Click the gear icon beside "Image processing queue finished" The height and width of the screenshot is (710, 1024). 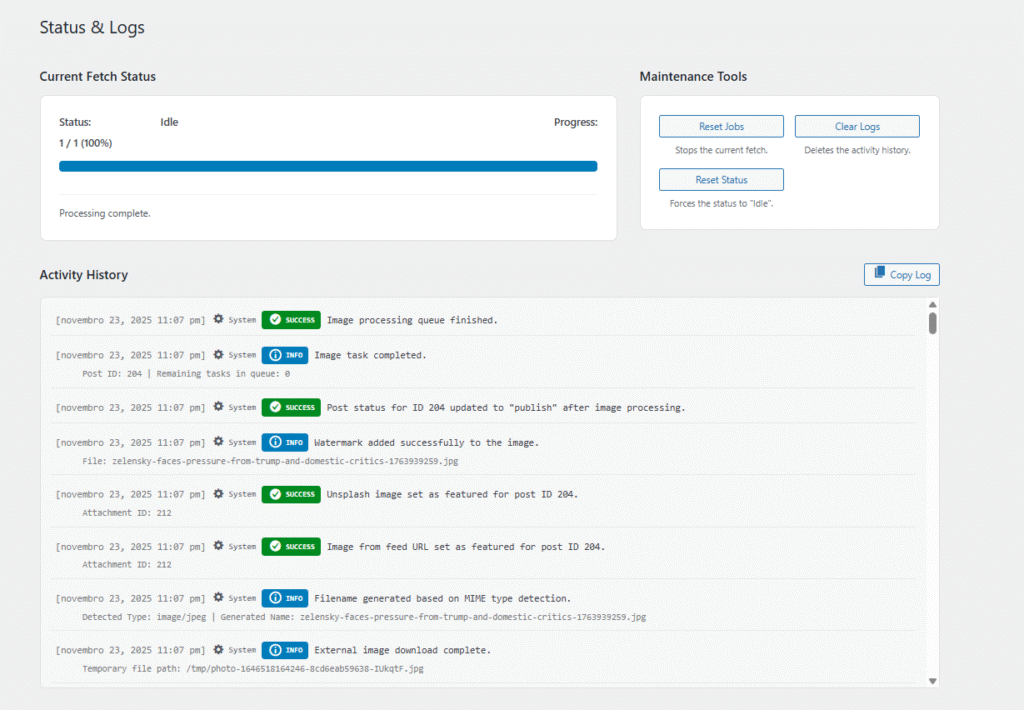point(217,319)
